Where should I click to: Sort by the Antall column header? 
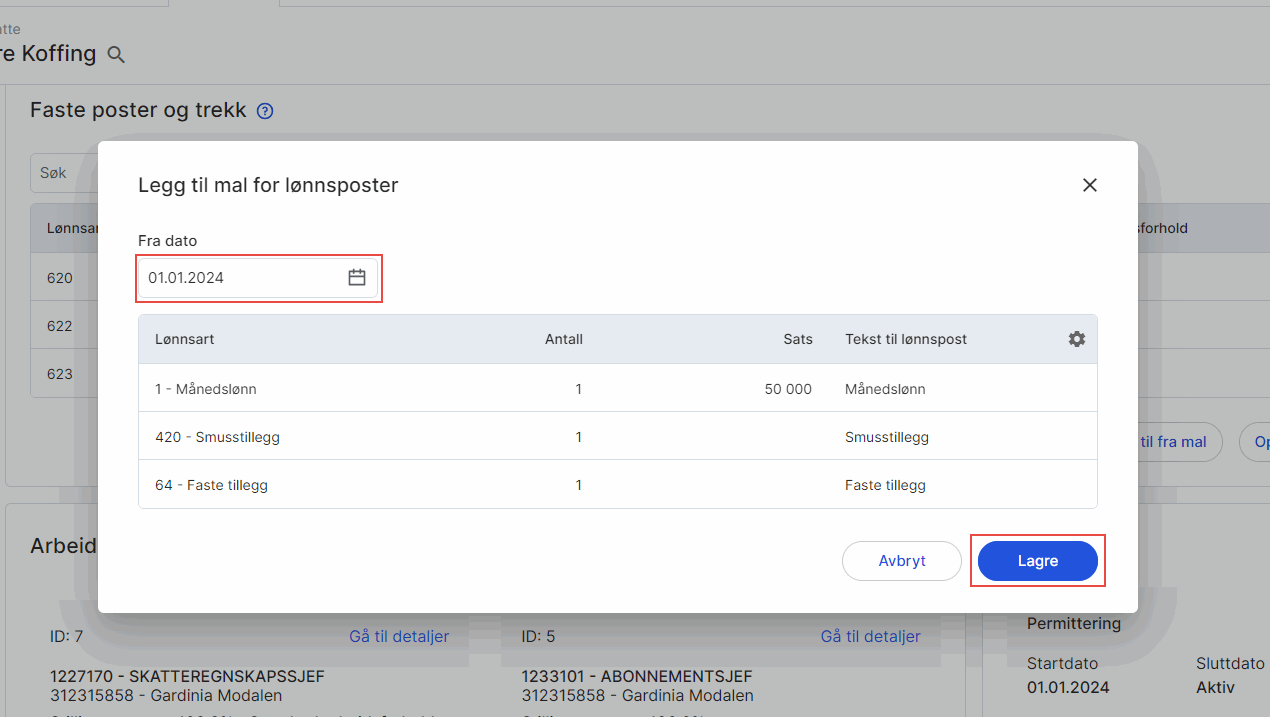coord(564,339)
